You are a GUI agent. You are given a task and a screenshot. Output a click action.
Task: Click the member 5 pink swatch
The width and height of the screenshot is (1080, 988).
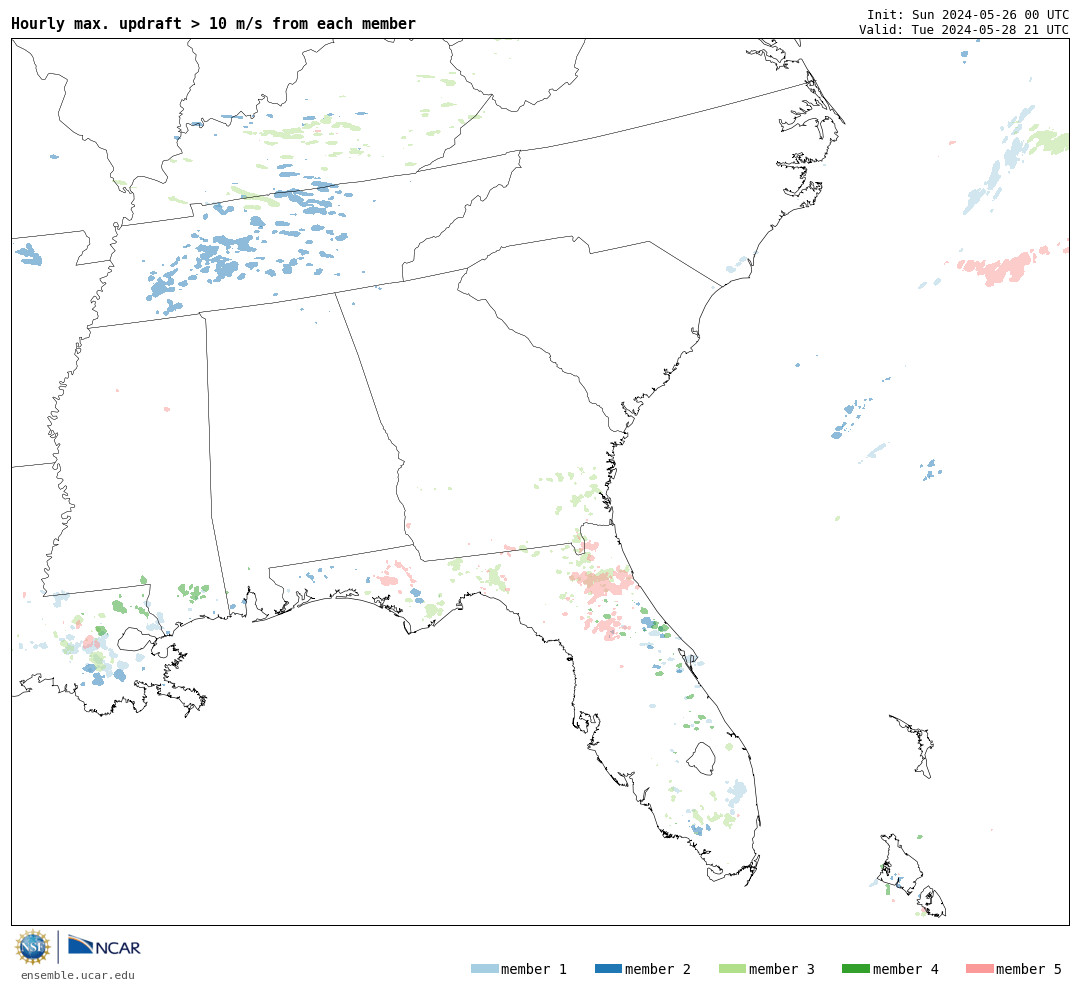pos(979,969)
